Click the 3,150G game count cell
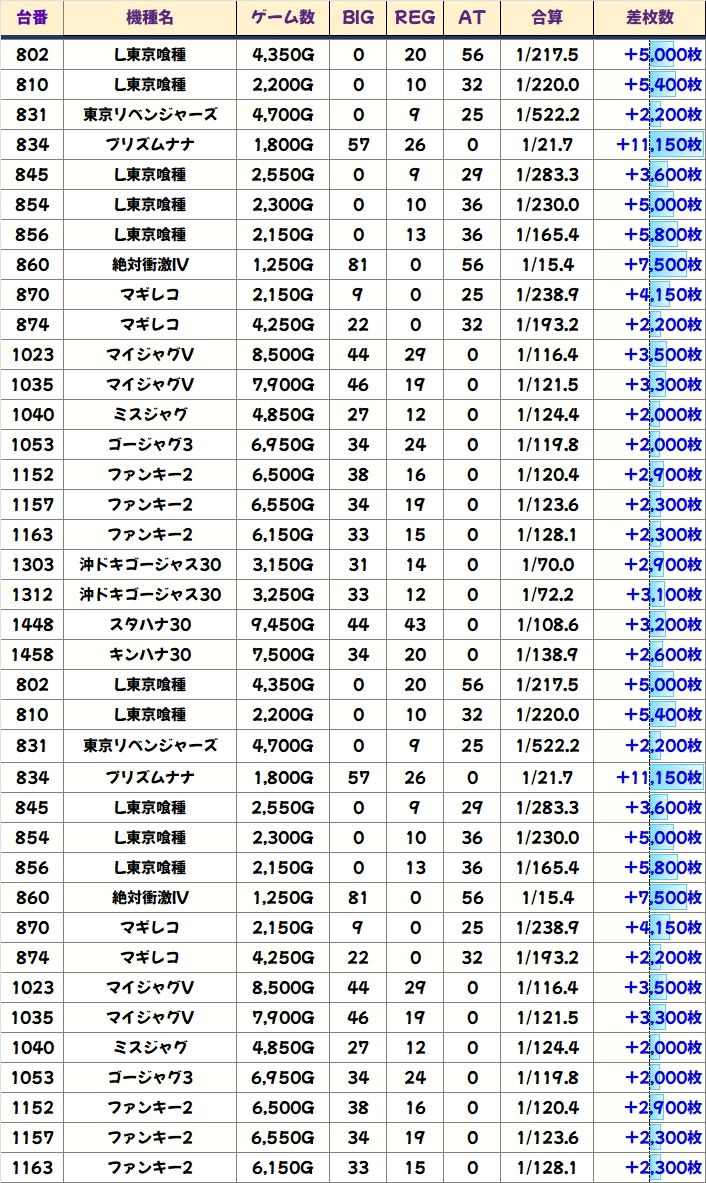 (283, 565)
